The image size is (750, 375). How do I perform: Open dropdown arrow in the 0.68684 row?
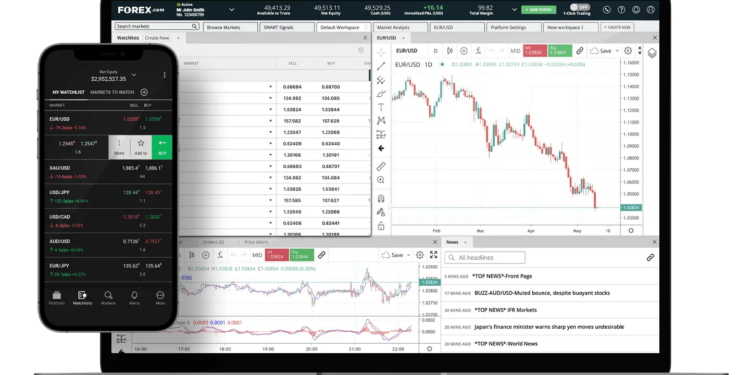click(270, 87)
